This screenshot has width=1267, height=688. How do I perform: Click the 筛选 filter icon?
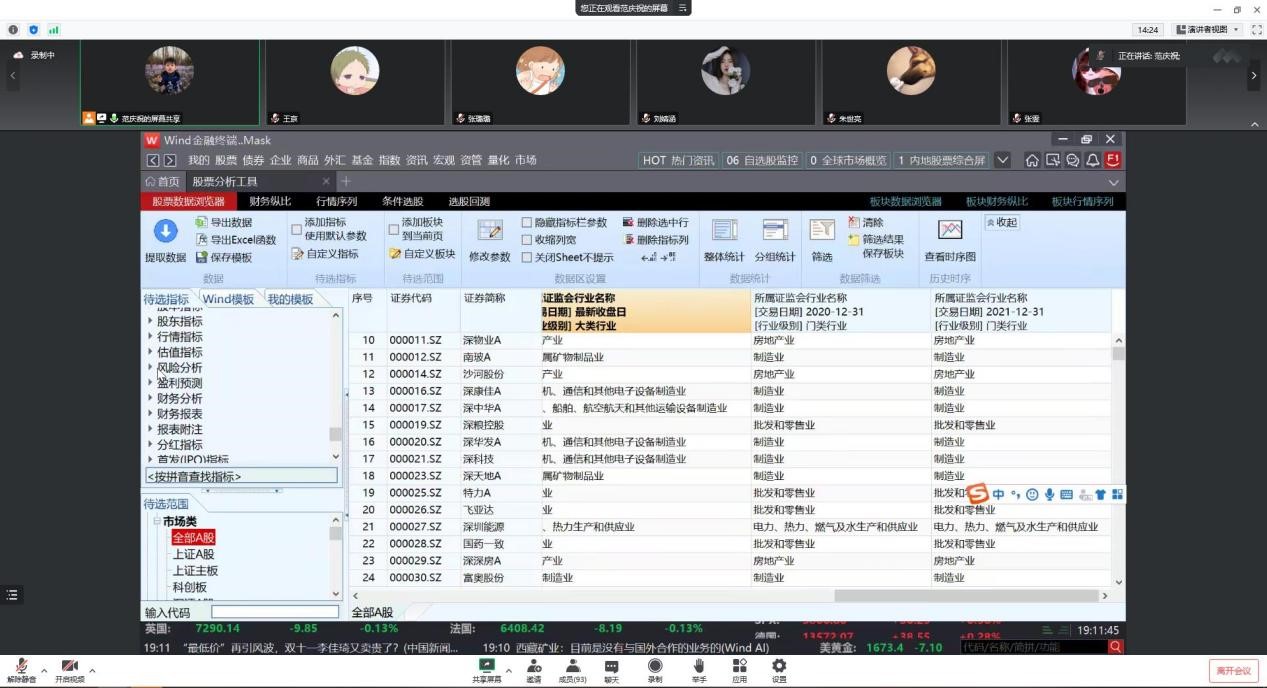tap(822, 232)
